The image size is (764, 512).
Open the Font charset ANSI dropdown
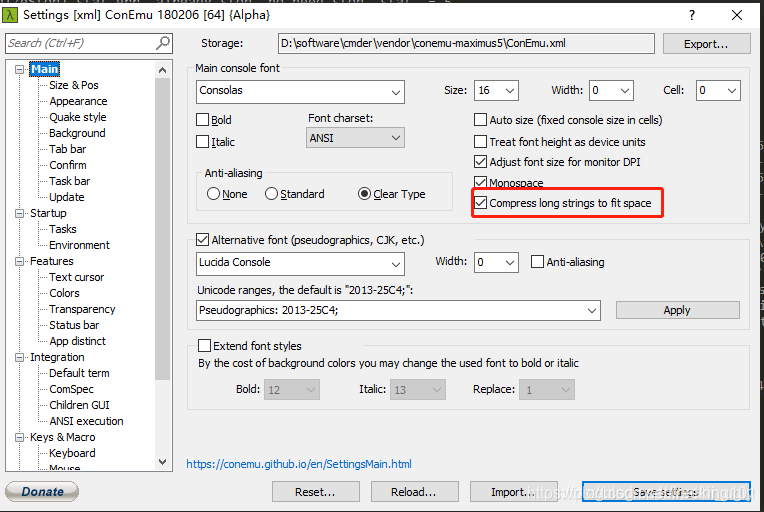[x=355, y=138]
